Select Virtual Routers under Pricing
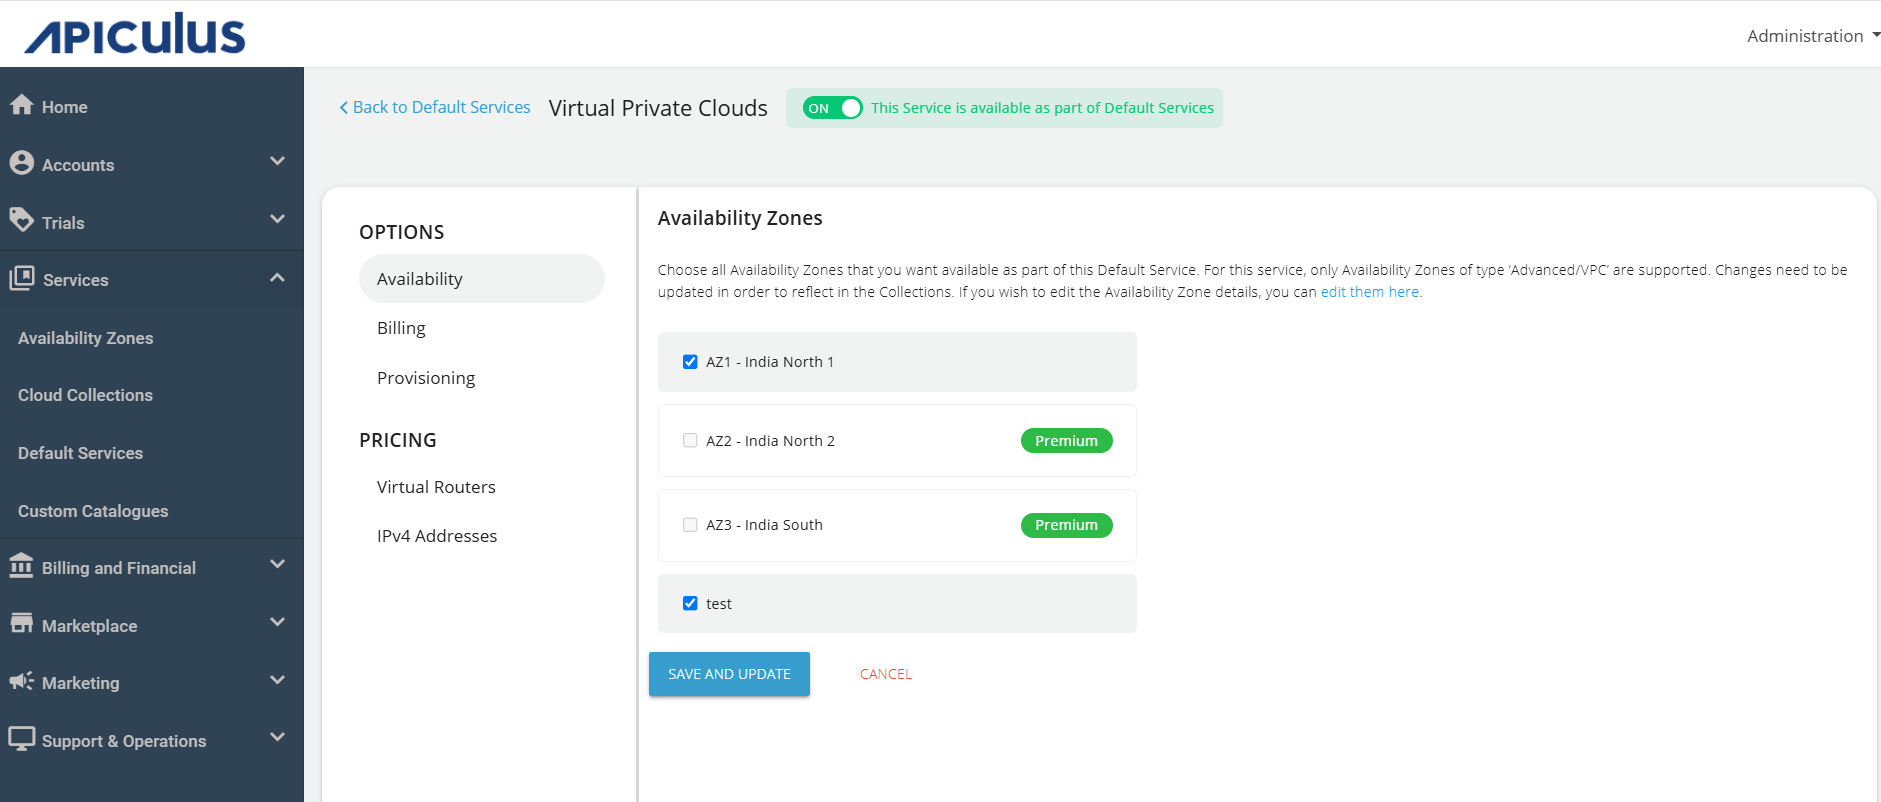Image resolution: width=1881 pixels, height=802 pixels. [436, 487]
